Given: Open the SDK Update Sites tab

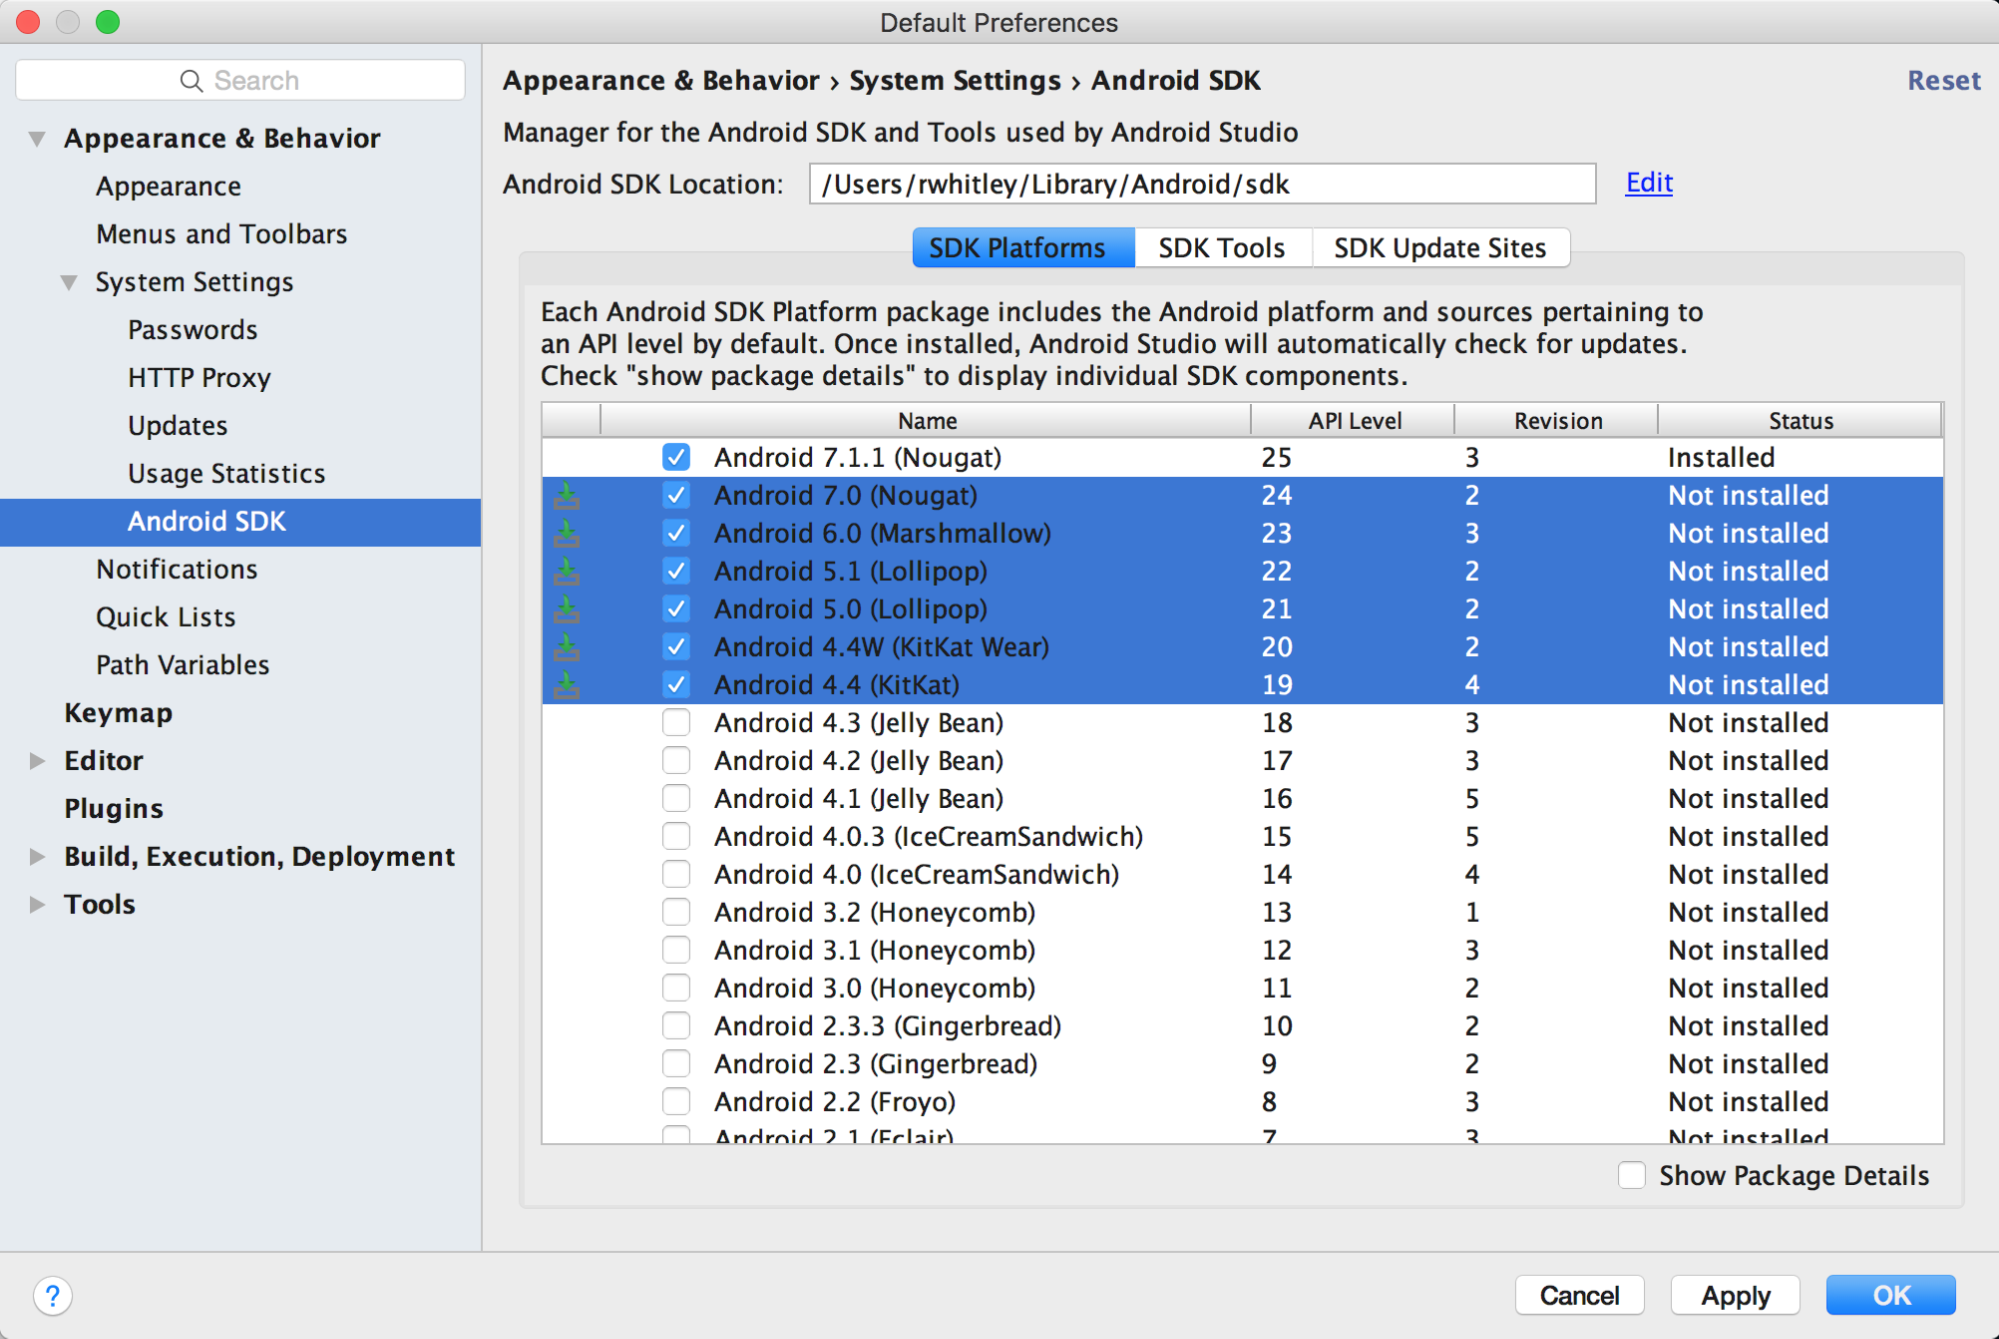Looking at the screenshot, I should click(x=1440, y=247).
